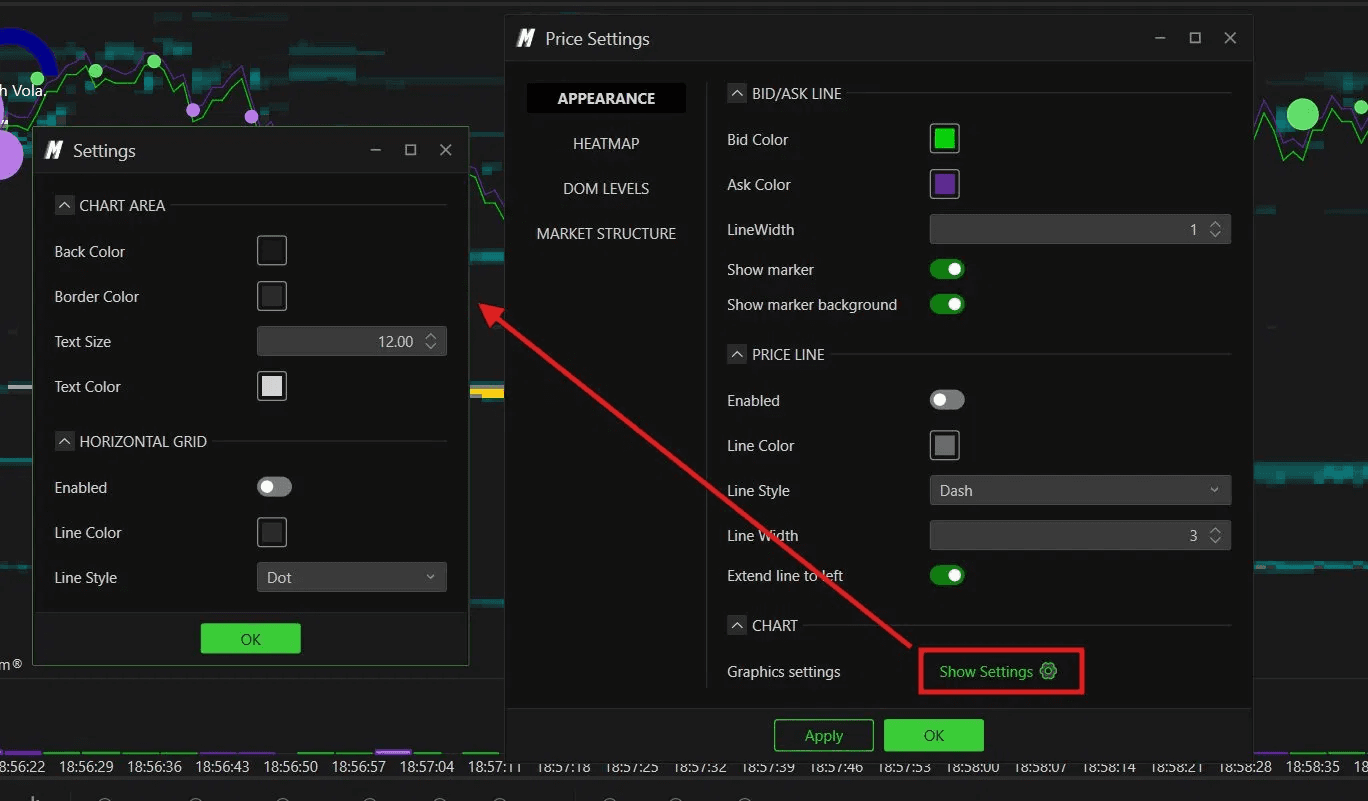Open the Price Line Style dropdown showing Dash
Screen dimensions: 1368x801
[1080, 490]
